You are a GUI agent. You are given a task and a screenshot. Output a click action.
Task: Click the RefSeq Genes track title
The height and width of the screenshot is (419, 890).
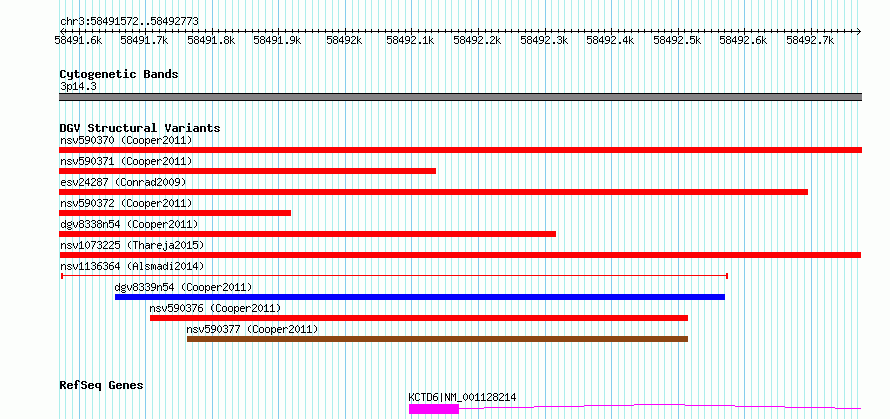coord(101,386)
